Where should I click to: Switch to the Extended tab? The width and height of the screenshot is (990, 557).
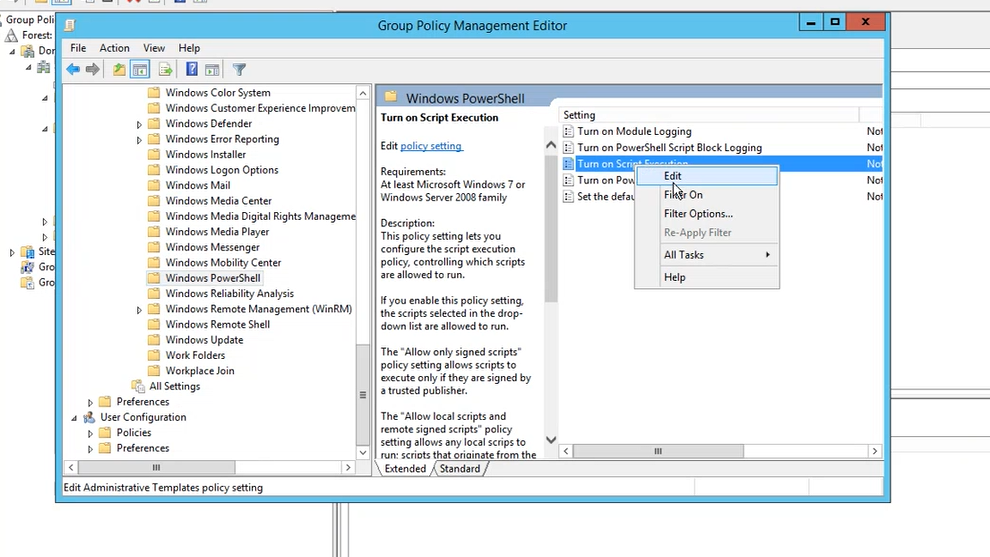coord(405,469)
